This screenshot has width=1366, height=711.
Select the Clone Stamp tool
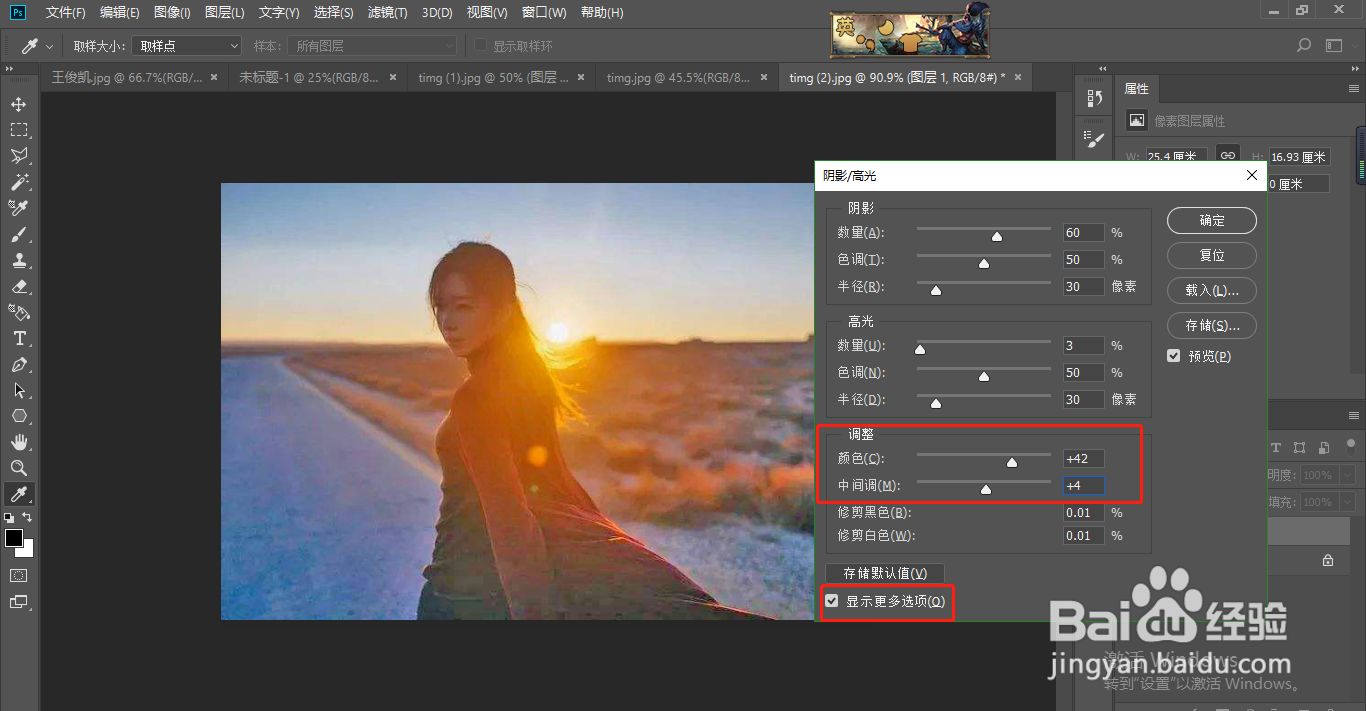click(19, 260)
